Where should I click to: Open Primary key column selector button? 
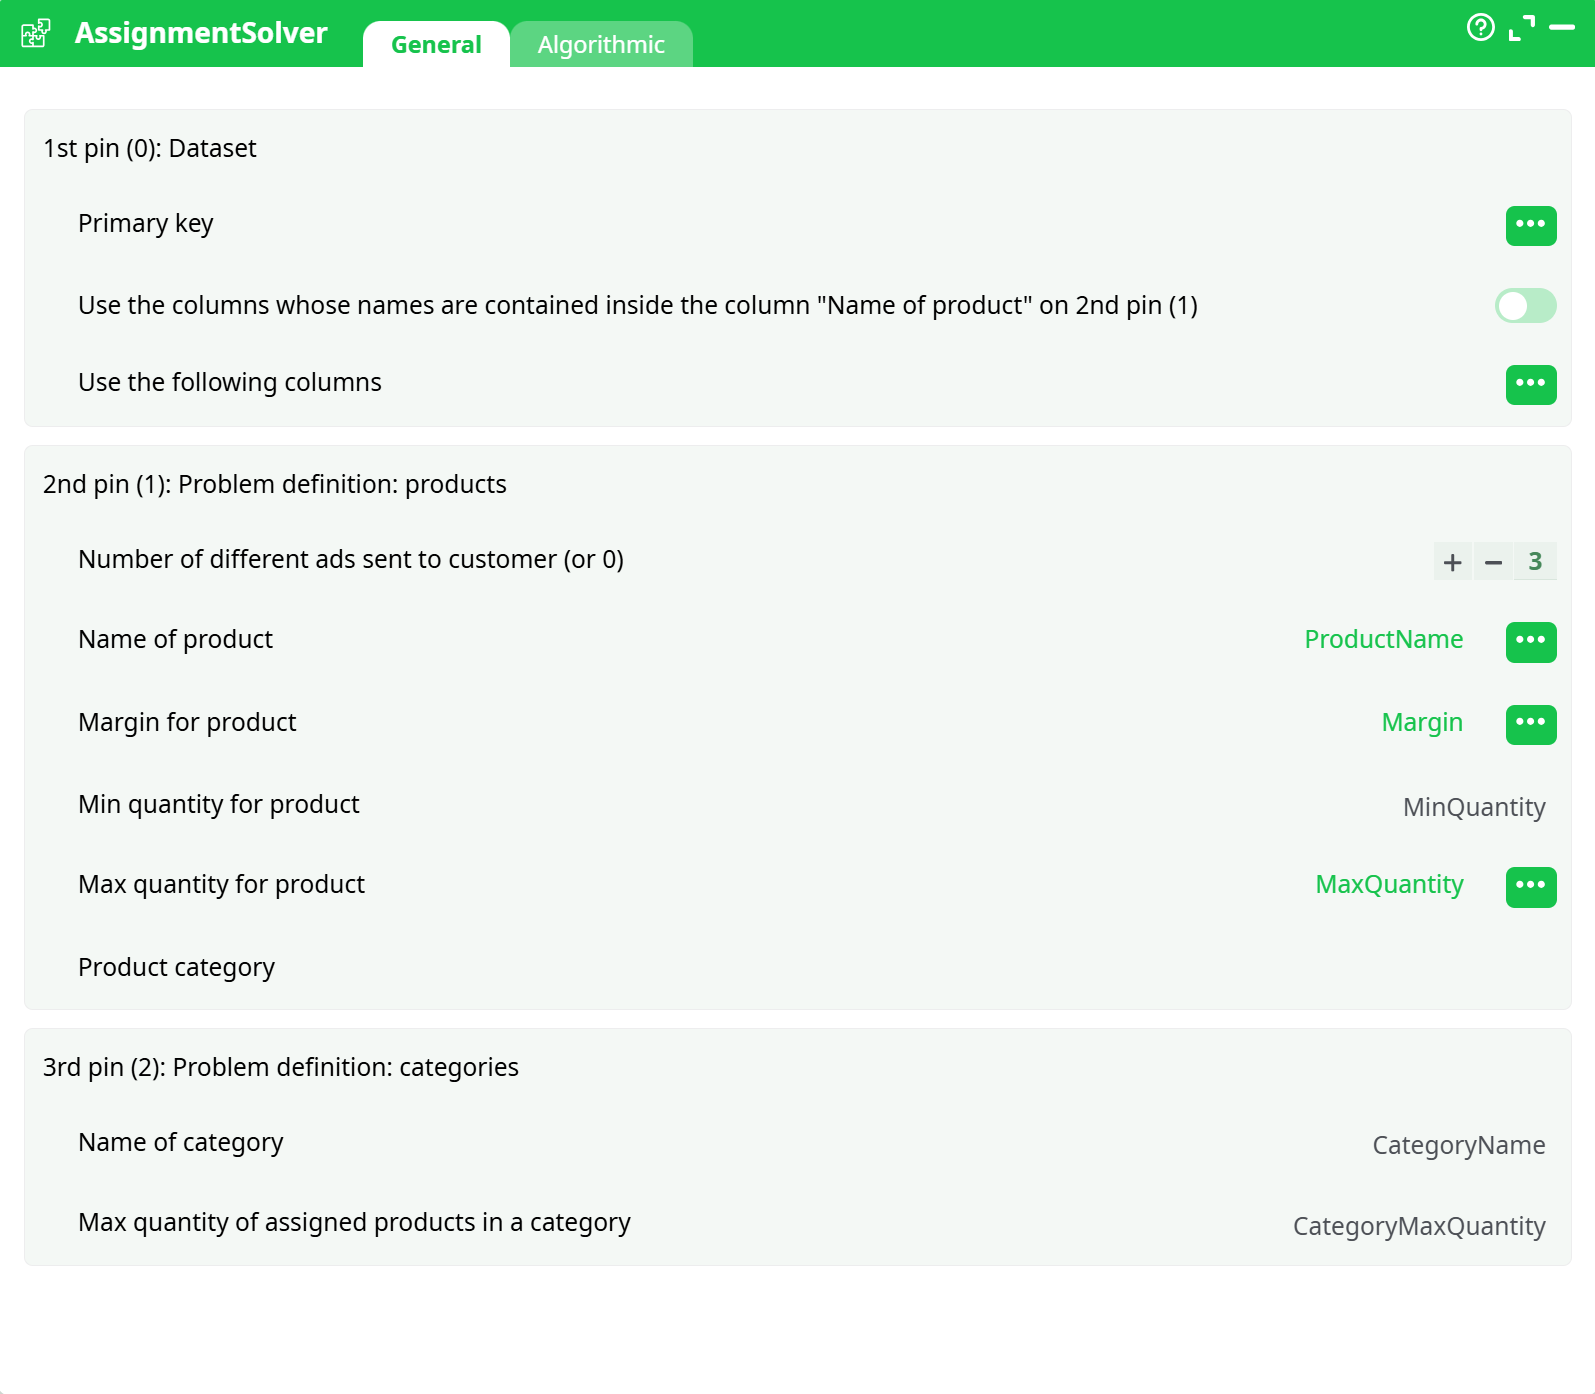(1530, 225)
